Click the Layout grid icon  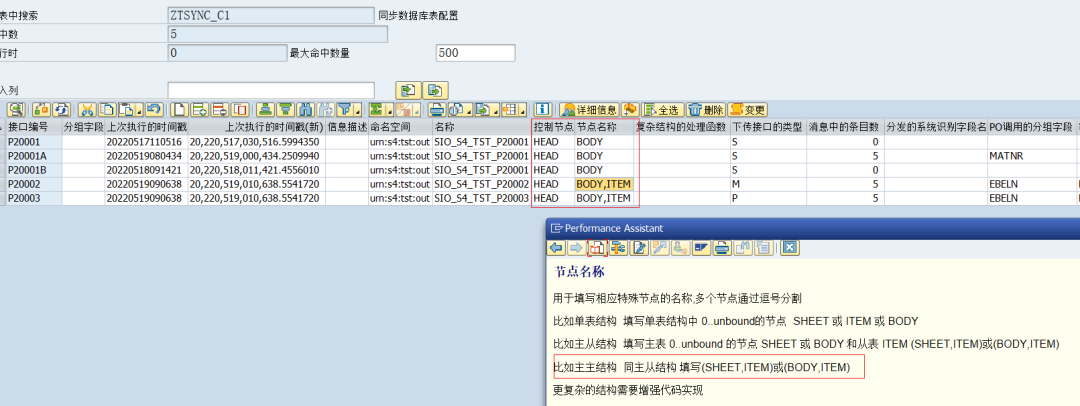(509, 110)
